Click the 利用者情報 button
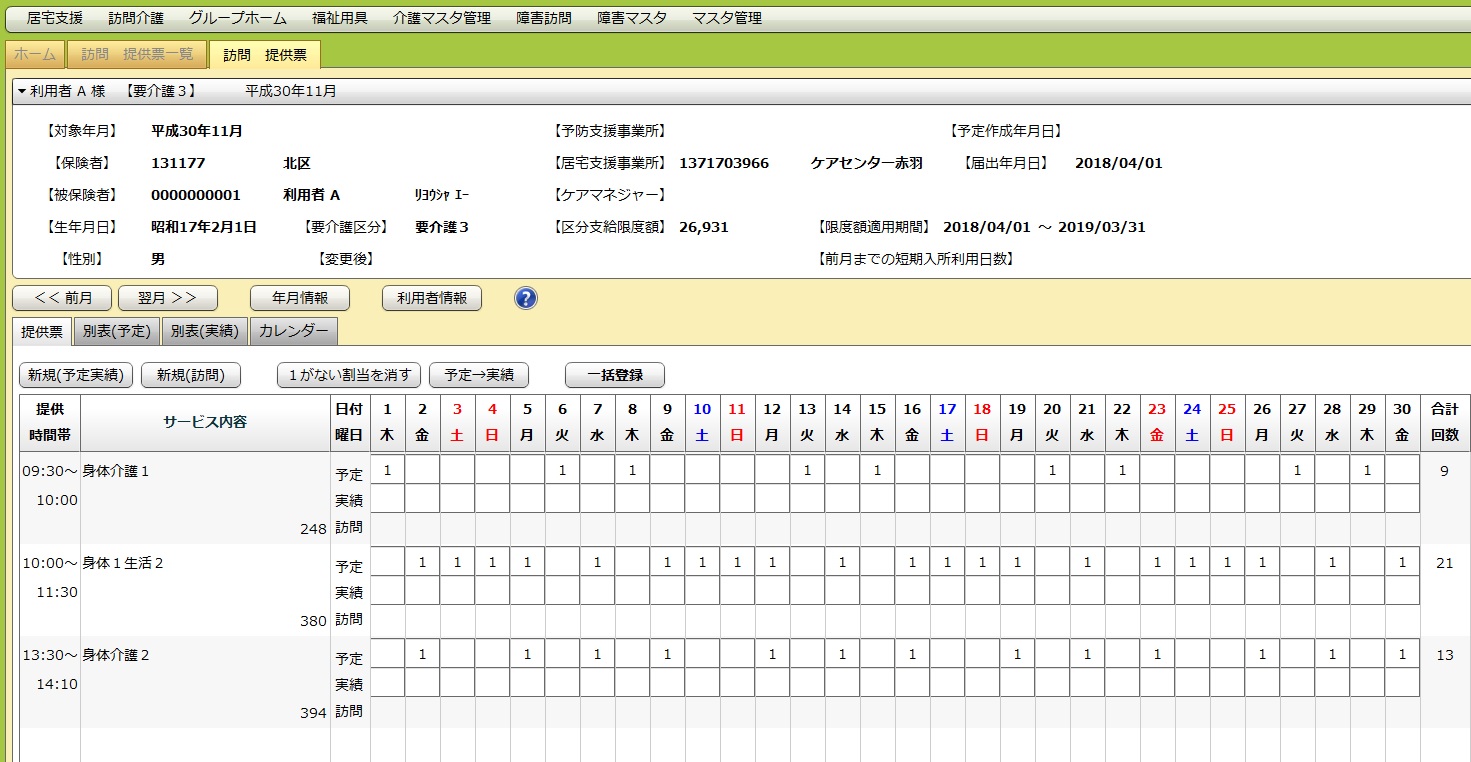 point(432,298)
